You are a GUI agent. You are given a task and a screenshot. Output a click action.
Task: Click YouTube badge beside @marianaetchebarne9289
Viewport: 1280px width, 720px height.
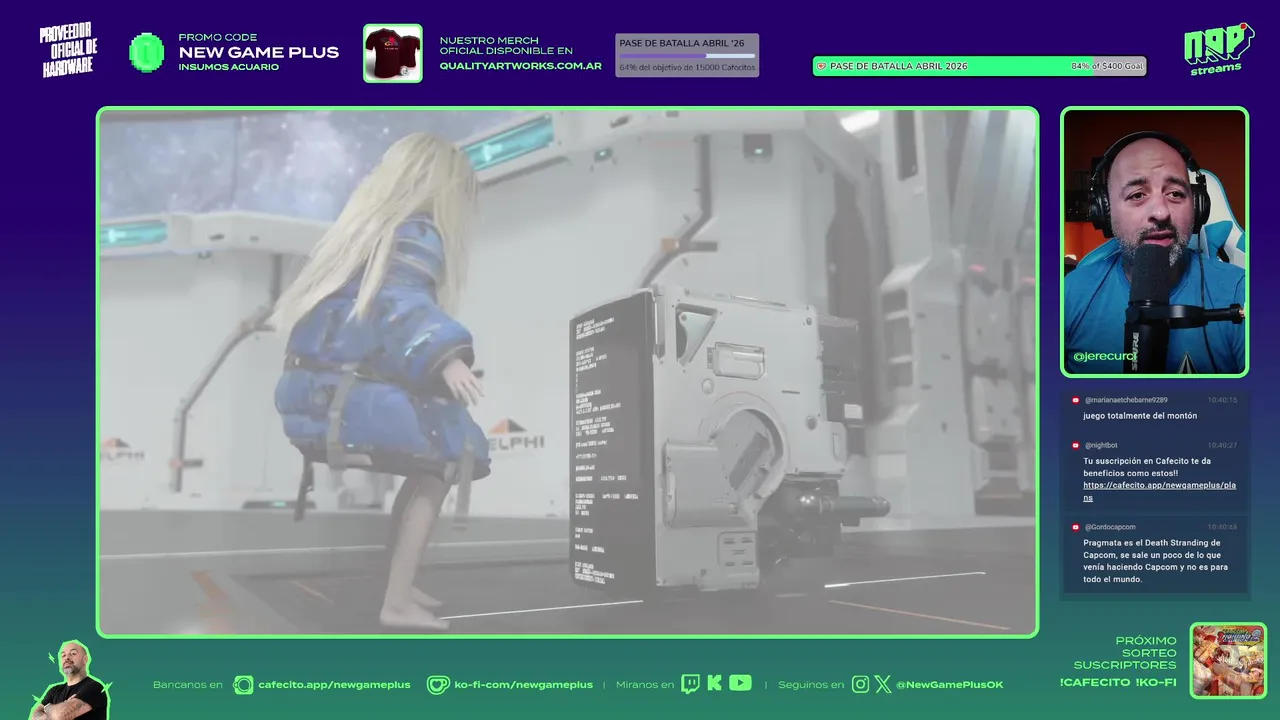pos(1075,400)
